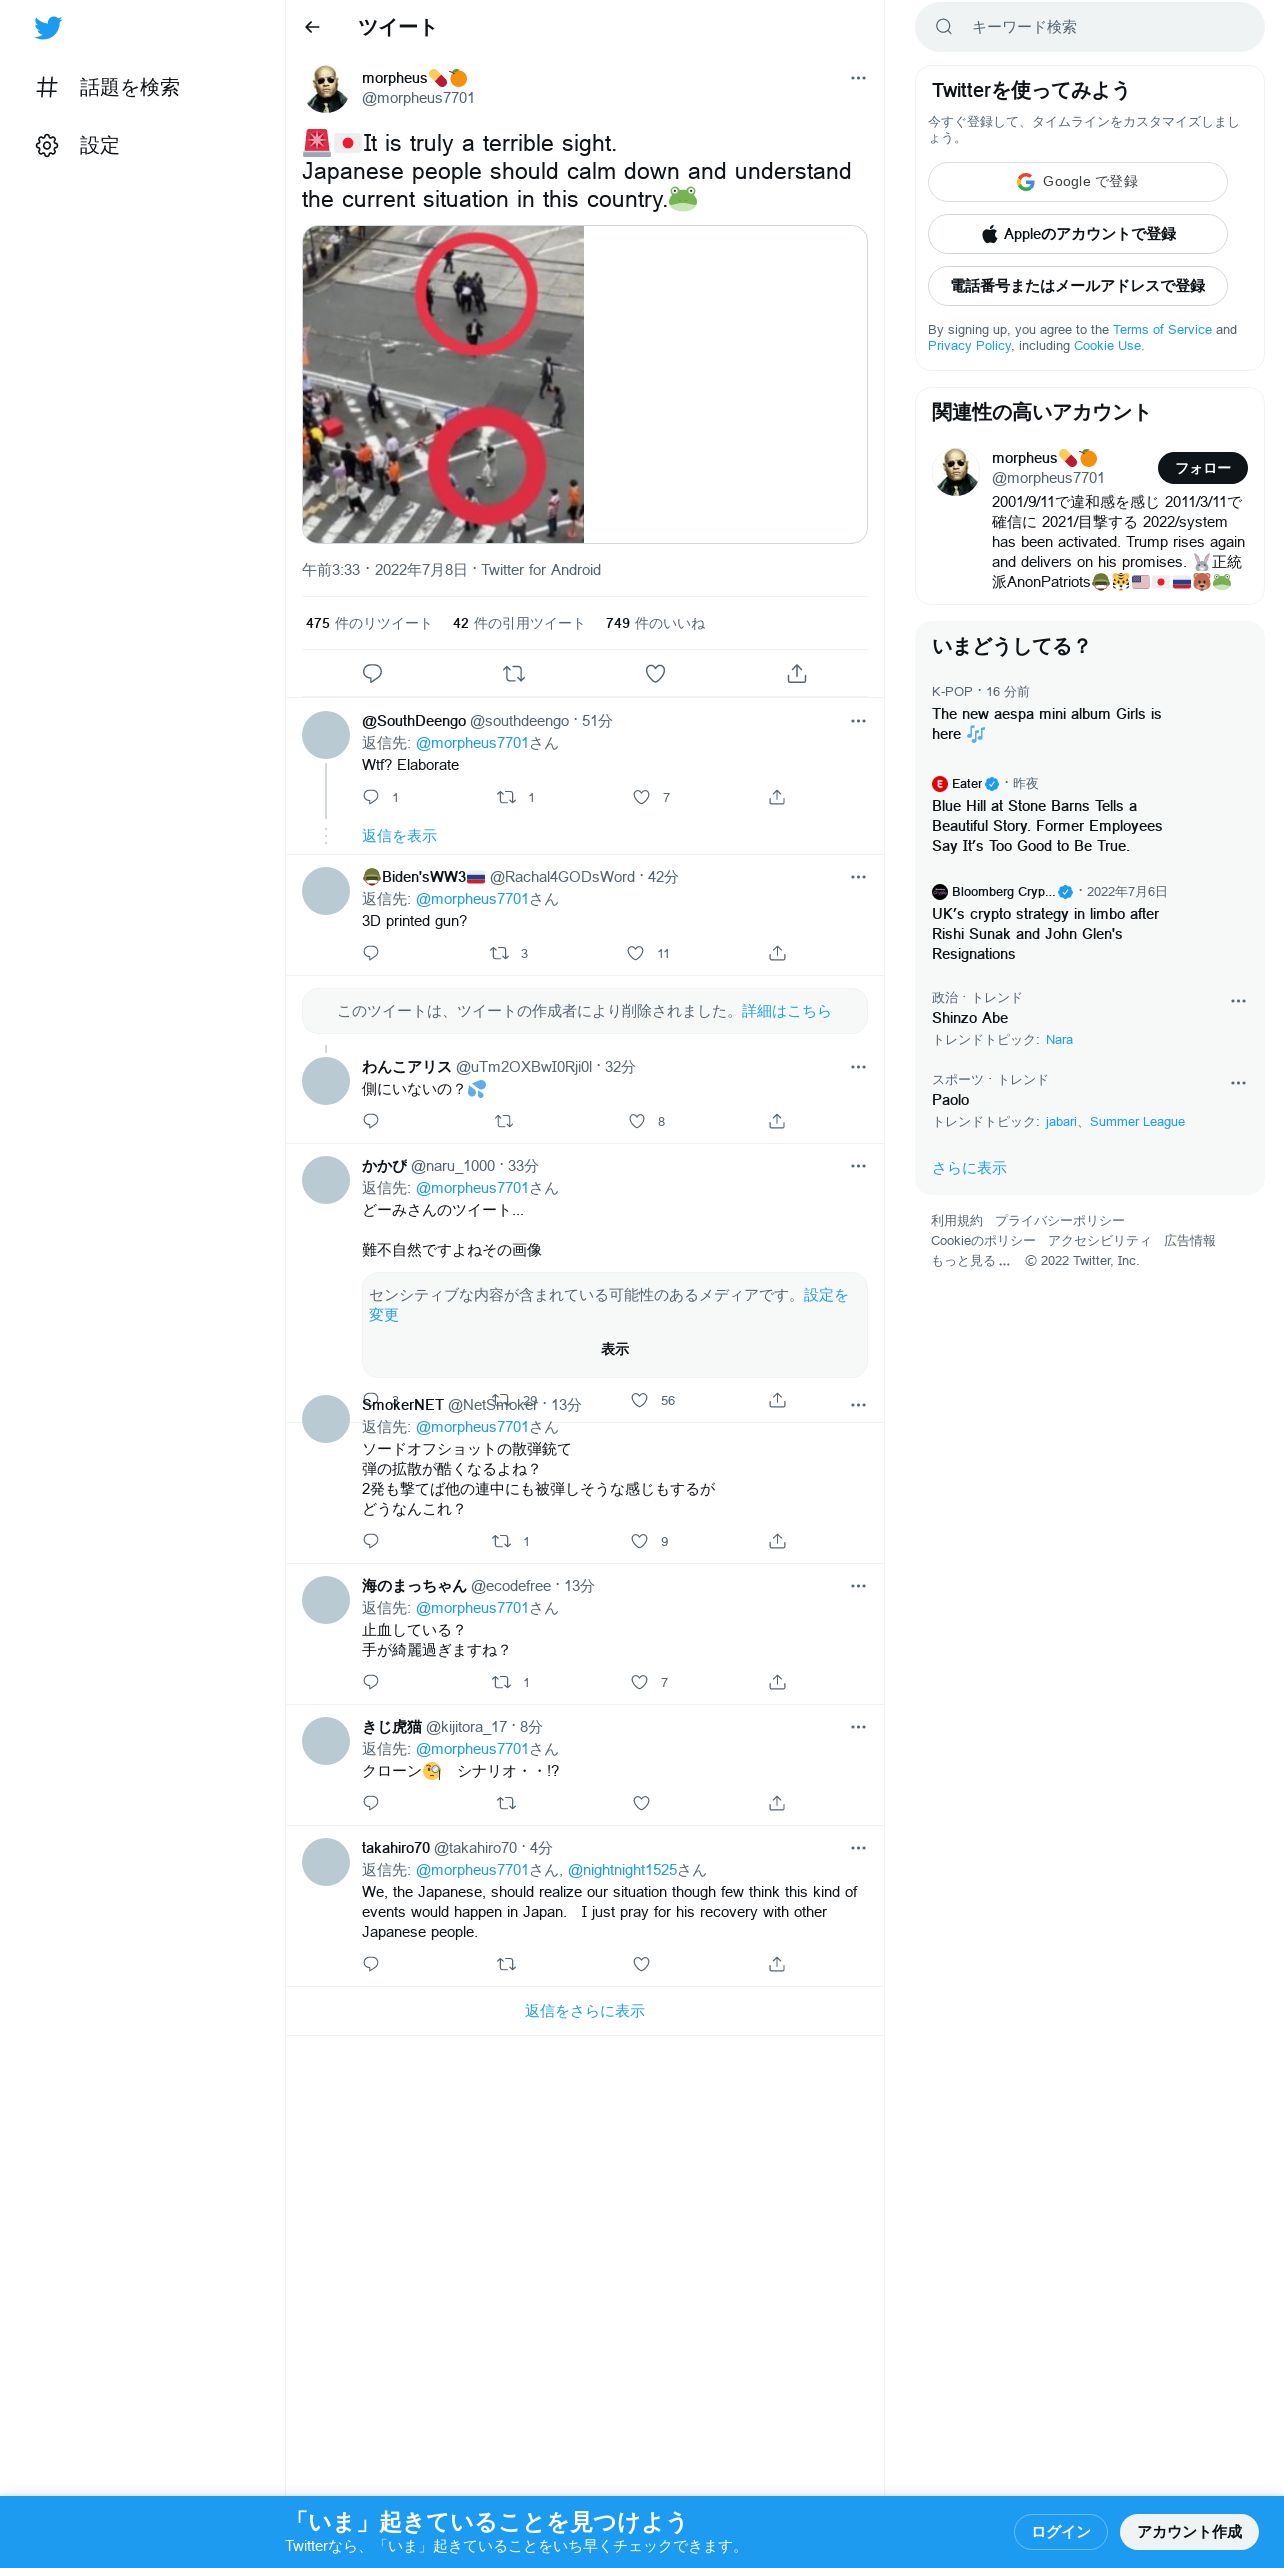Share the main tweet via share icon
This screenshot has width=1284, height=2568.
pos(797,674)
